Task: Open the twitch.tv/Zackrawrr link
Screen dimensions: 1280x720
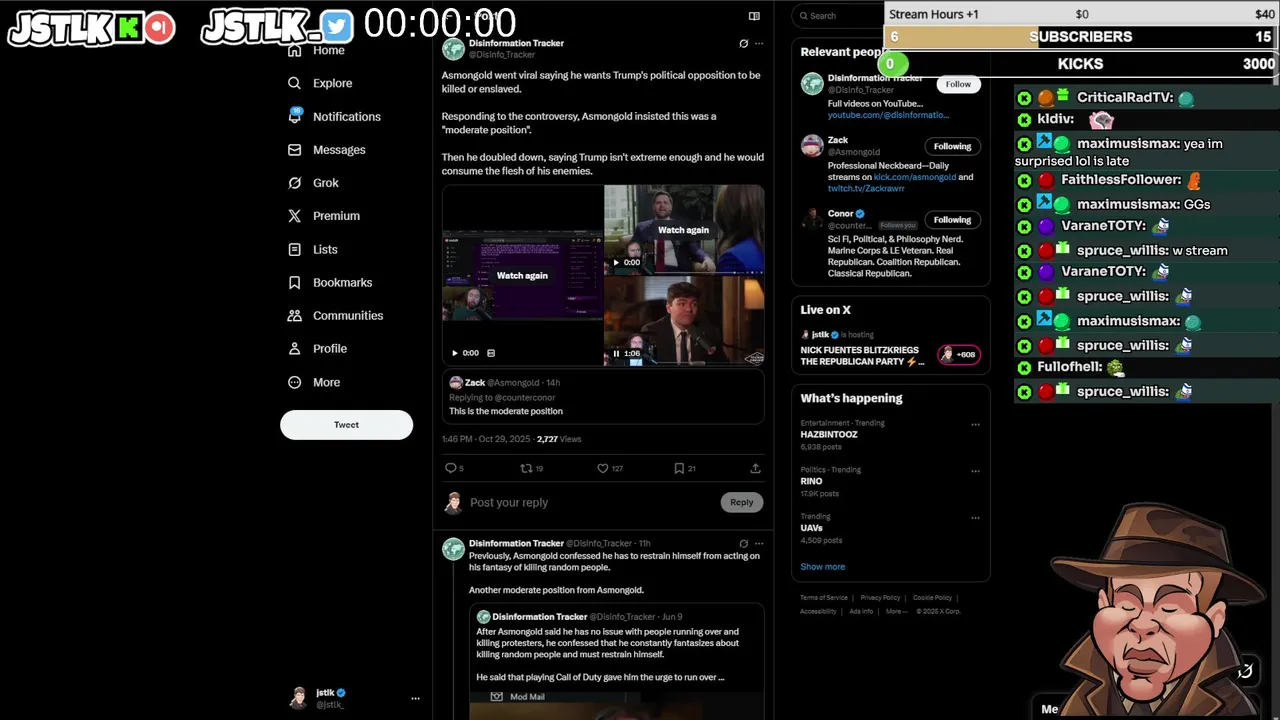Action: (x=866, y=188)
